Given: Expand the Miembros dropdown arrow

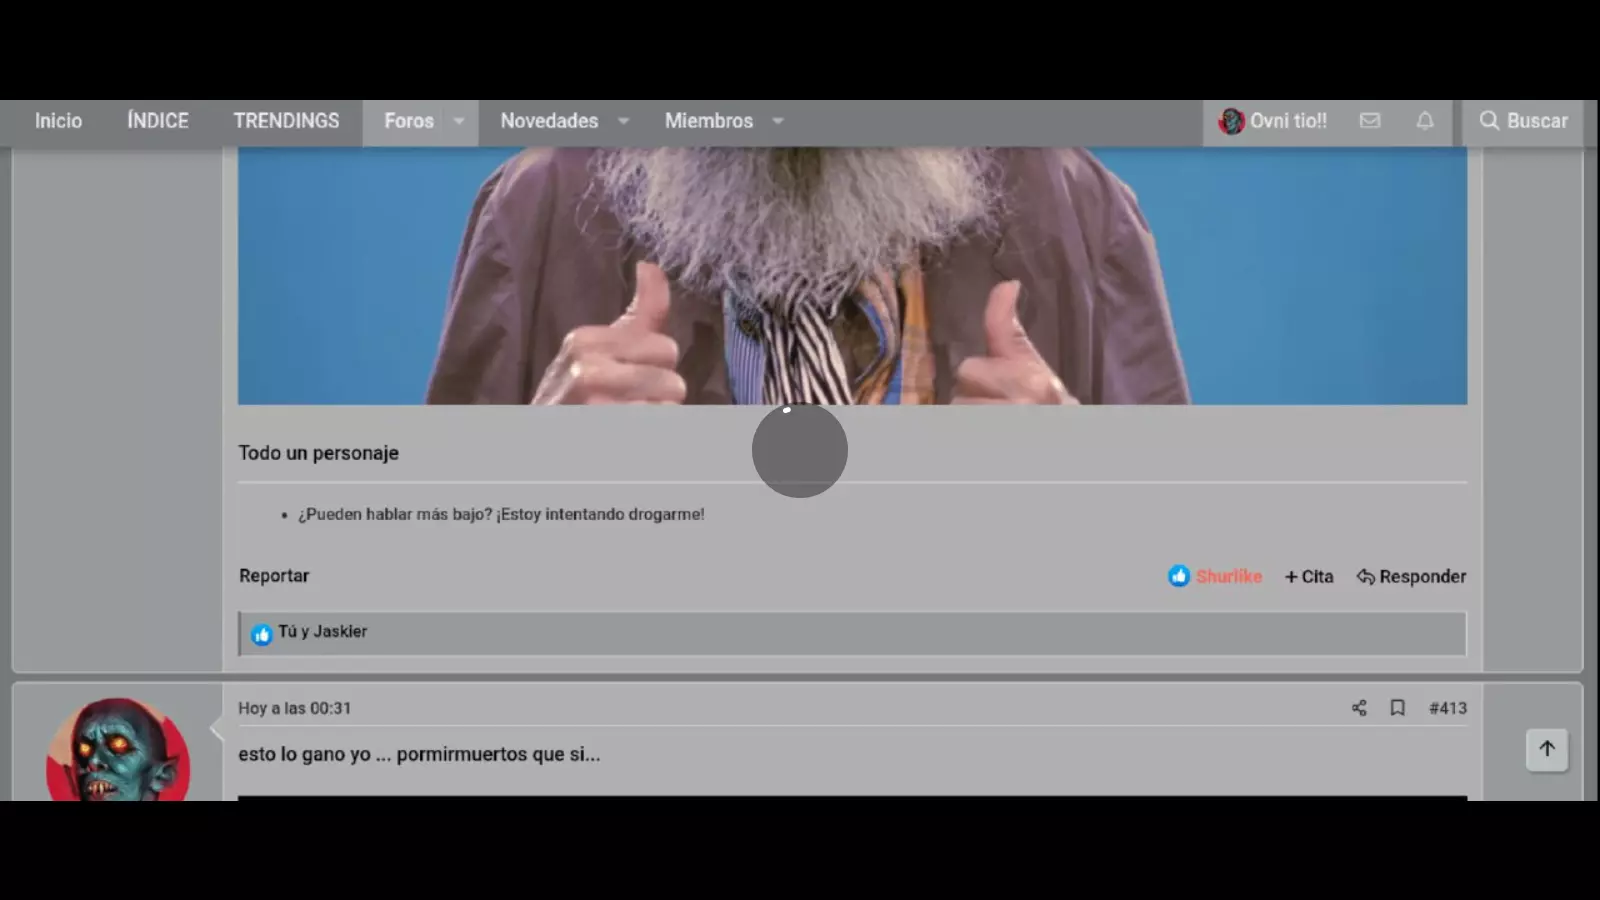Looking at the screenshot, I should click(x=778, y=121).
